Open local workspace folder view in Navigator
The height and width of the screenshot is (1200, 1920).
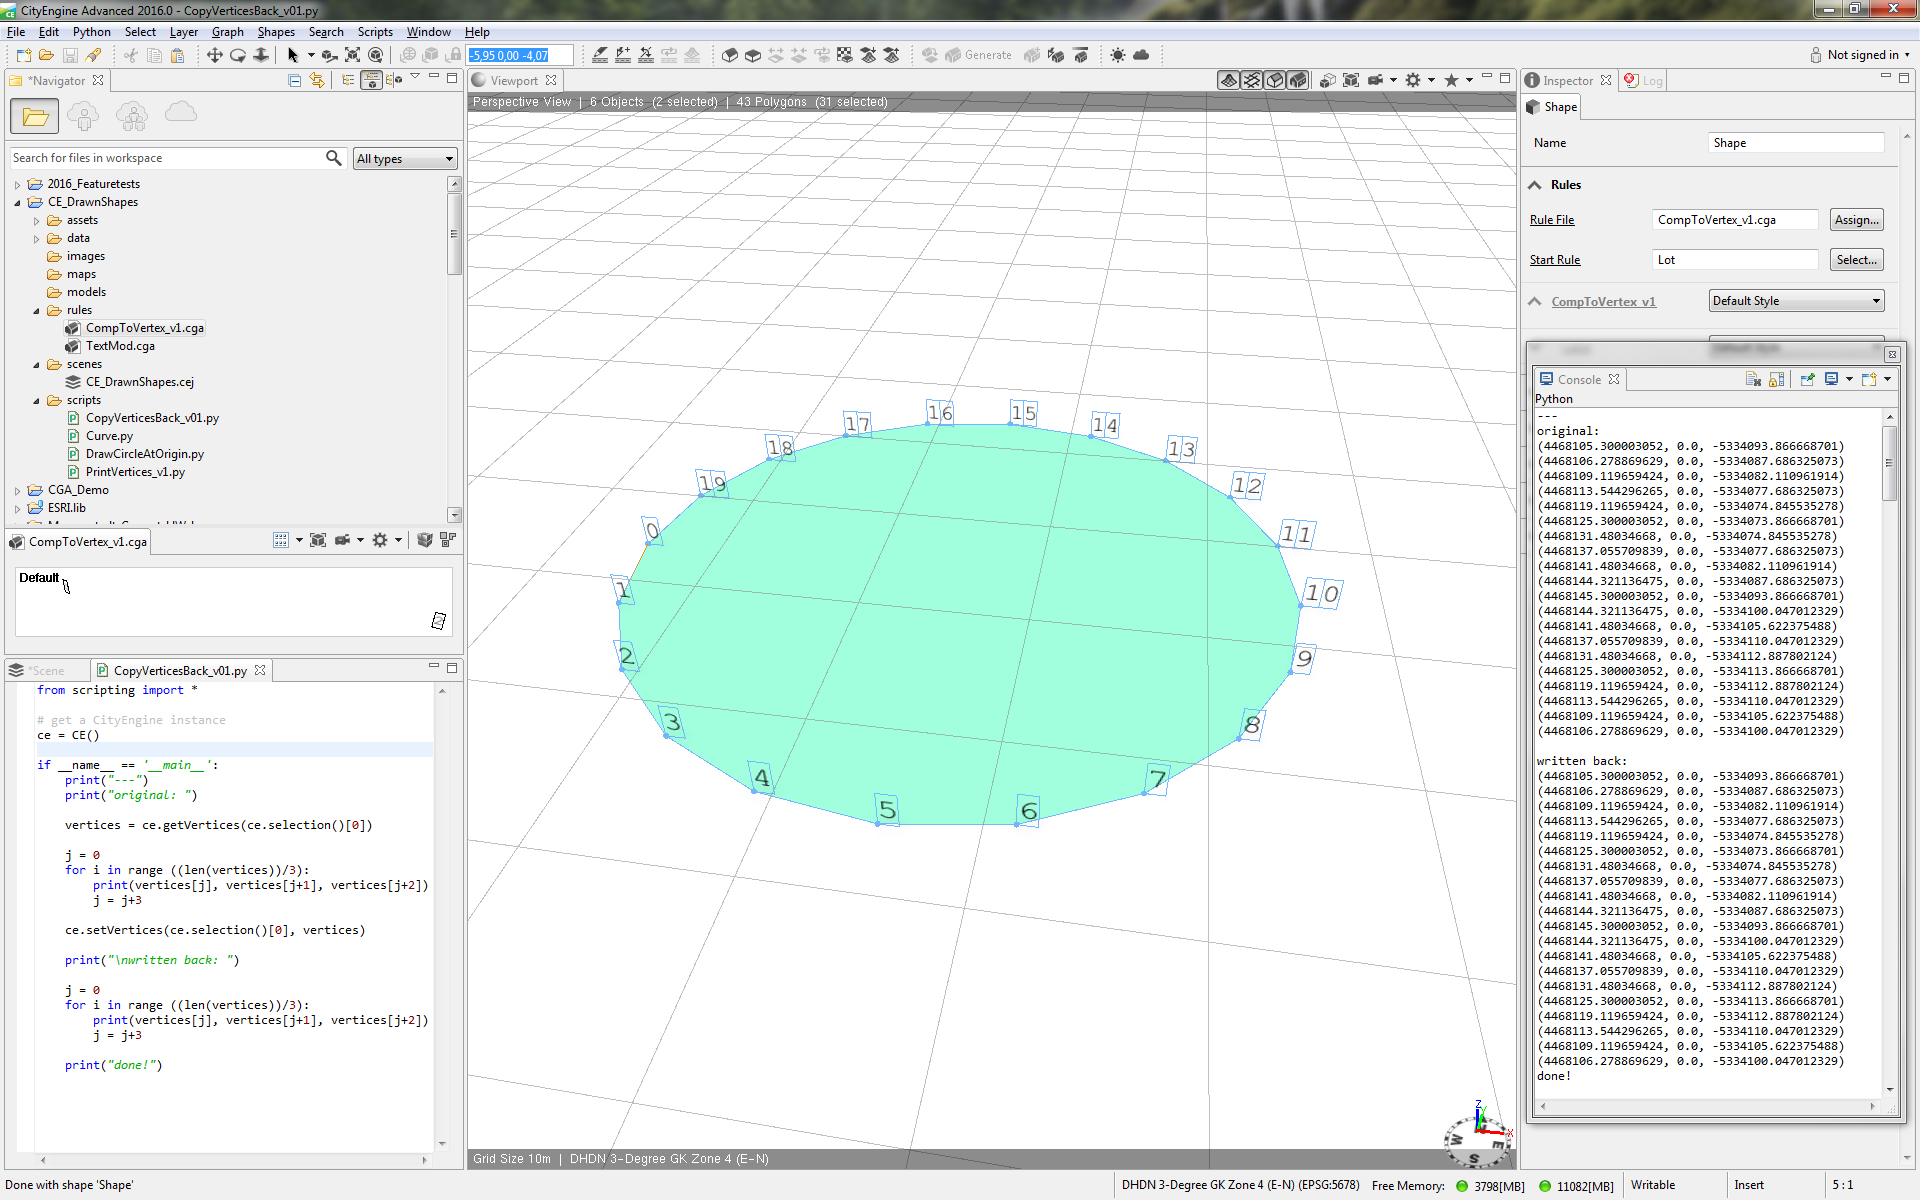pyautogui.click(x=35, y=117)
